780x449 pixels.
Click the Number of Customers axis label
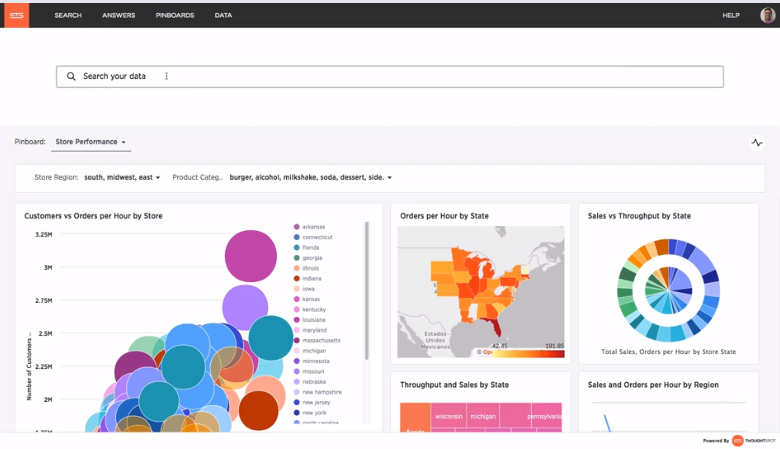tap(29, 369)
